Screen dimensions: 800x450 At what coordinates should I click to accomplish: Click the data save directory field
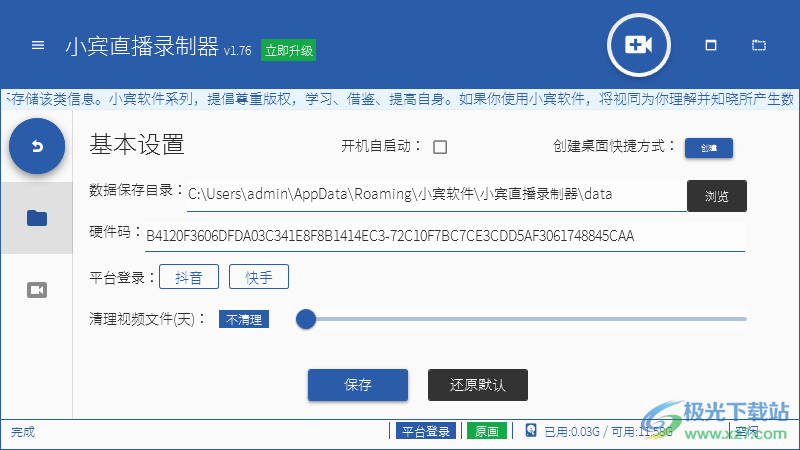coord(436,195)
